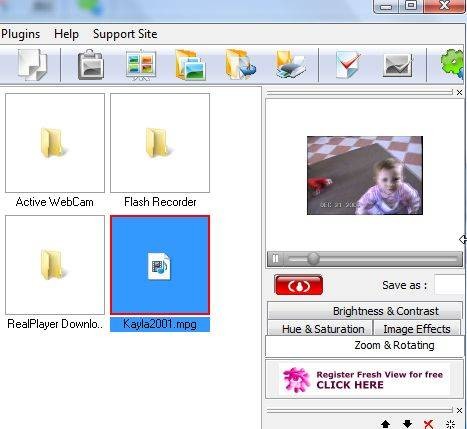Click the video preview image
This screenshot has height=429, width=467.
(365, 175)
